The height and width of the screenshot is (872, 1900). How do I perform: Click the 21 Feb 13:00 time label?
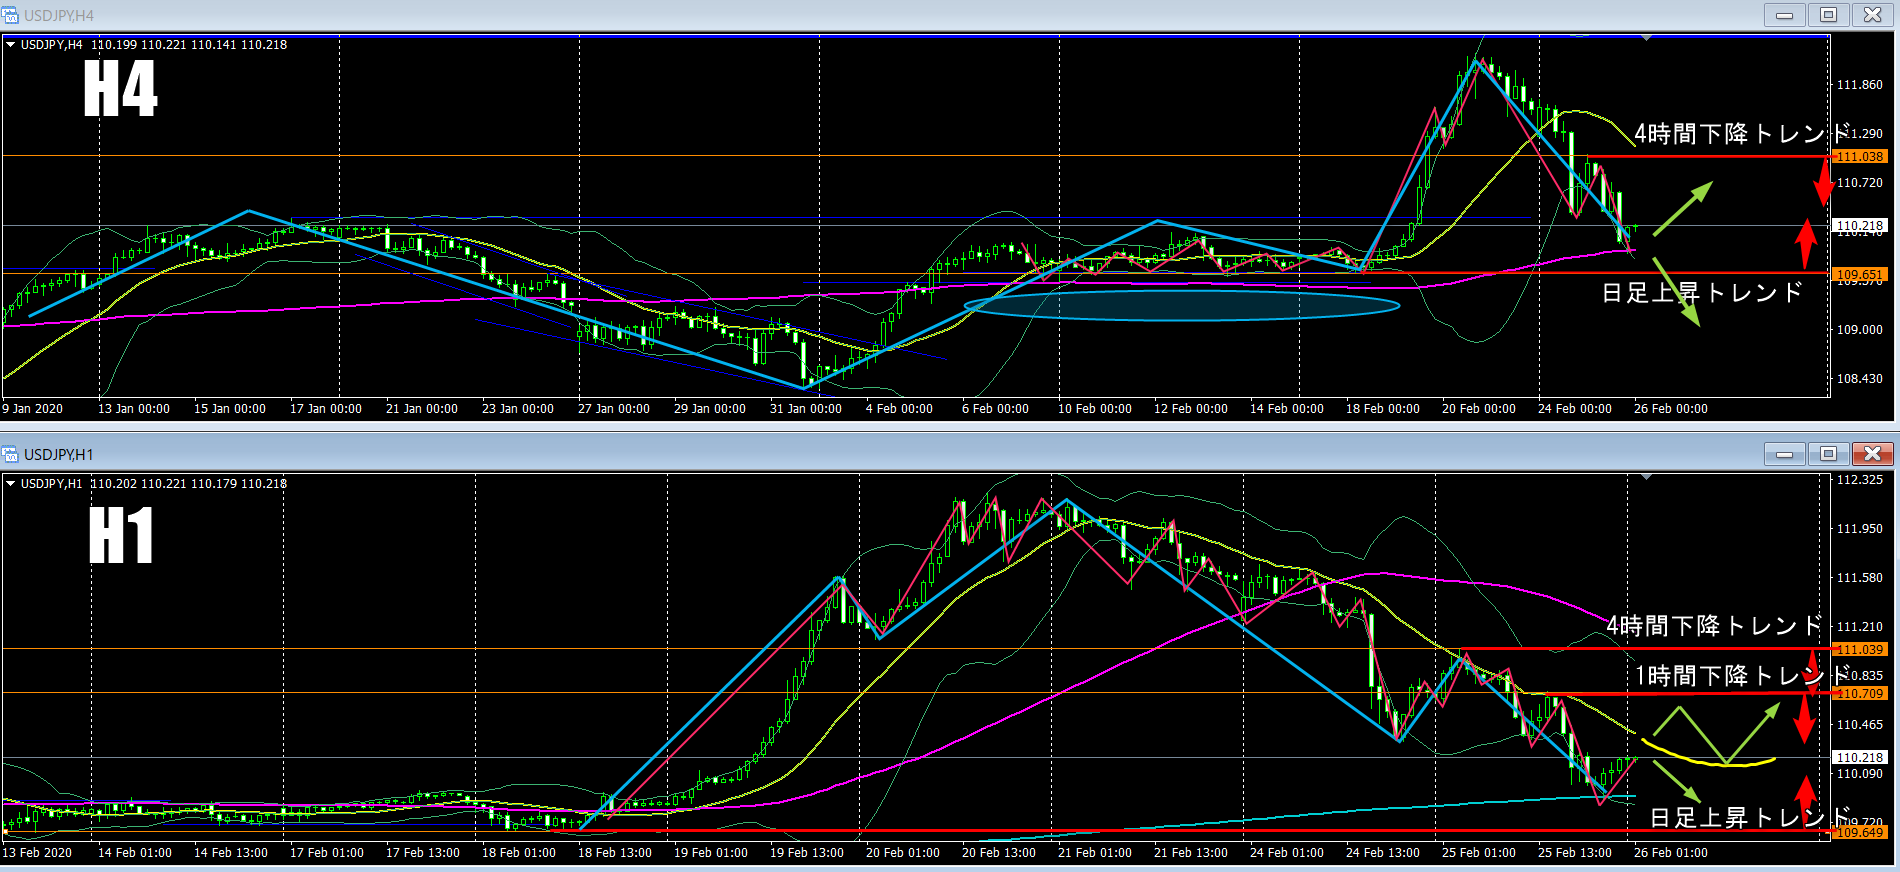(1191, 853)
